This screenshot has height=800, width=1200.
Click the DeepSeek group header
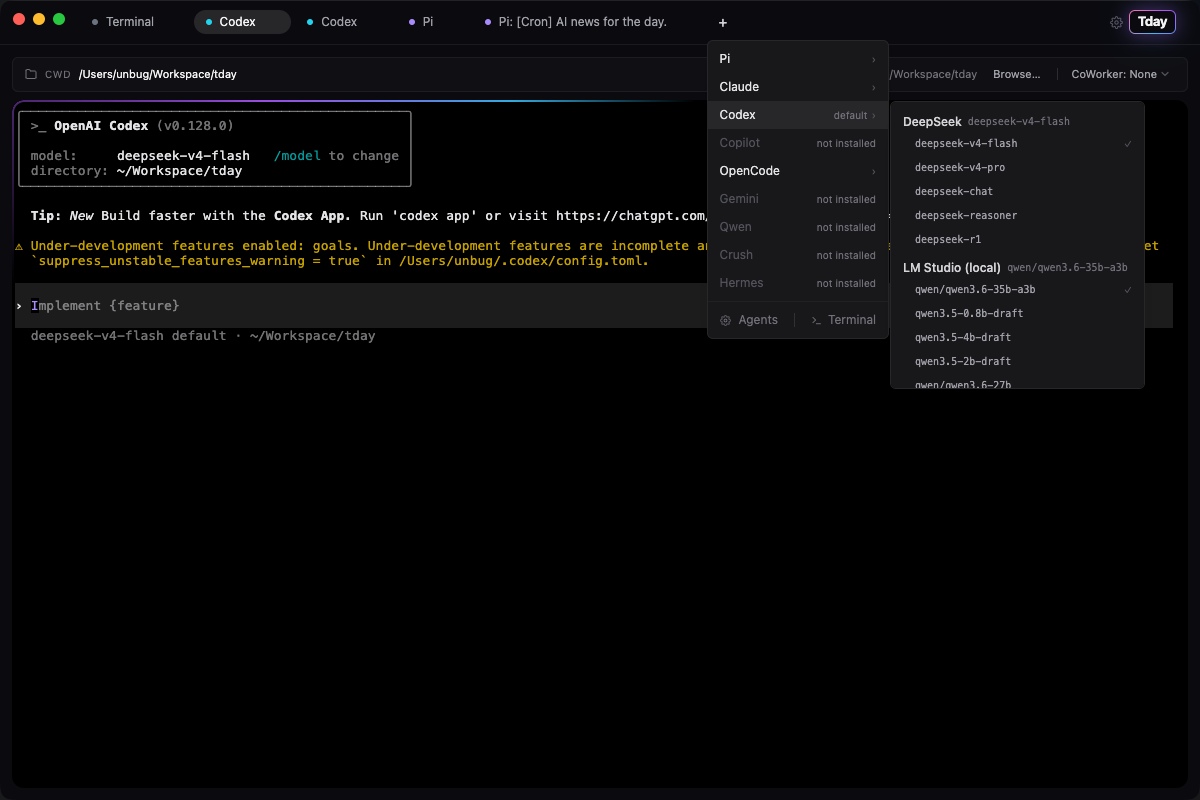[x=932, y=121]
